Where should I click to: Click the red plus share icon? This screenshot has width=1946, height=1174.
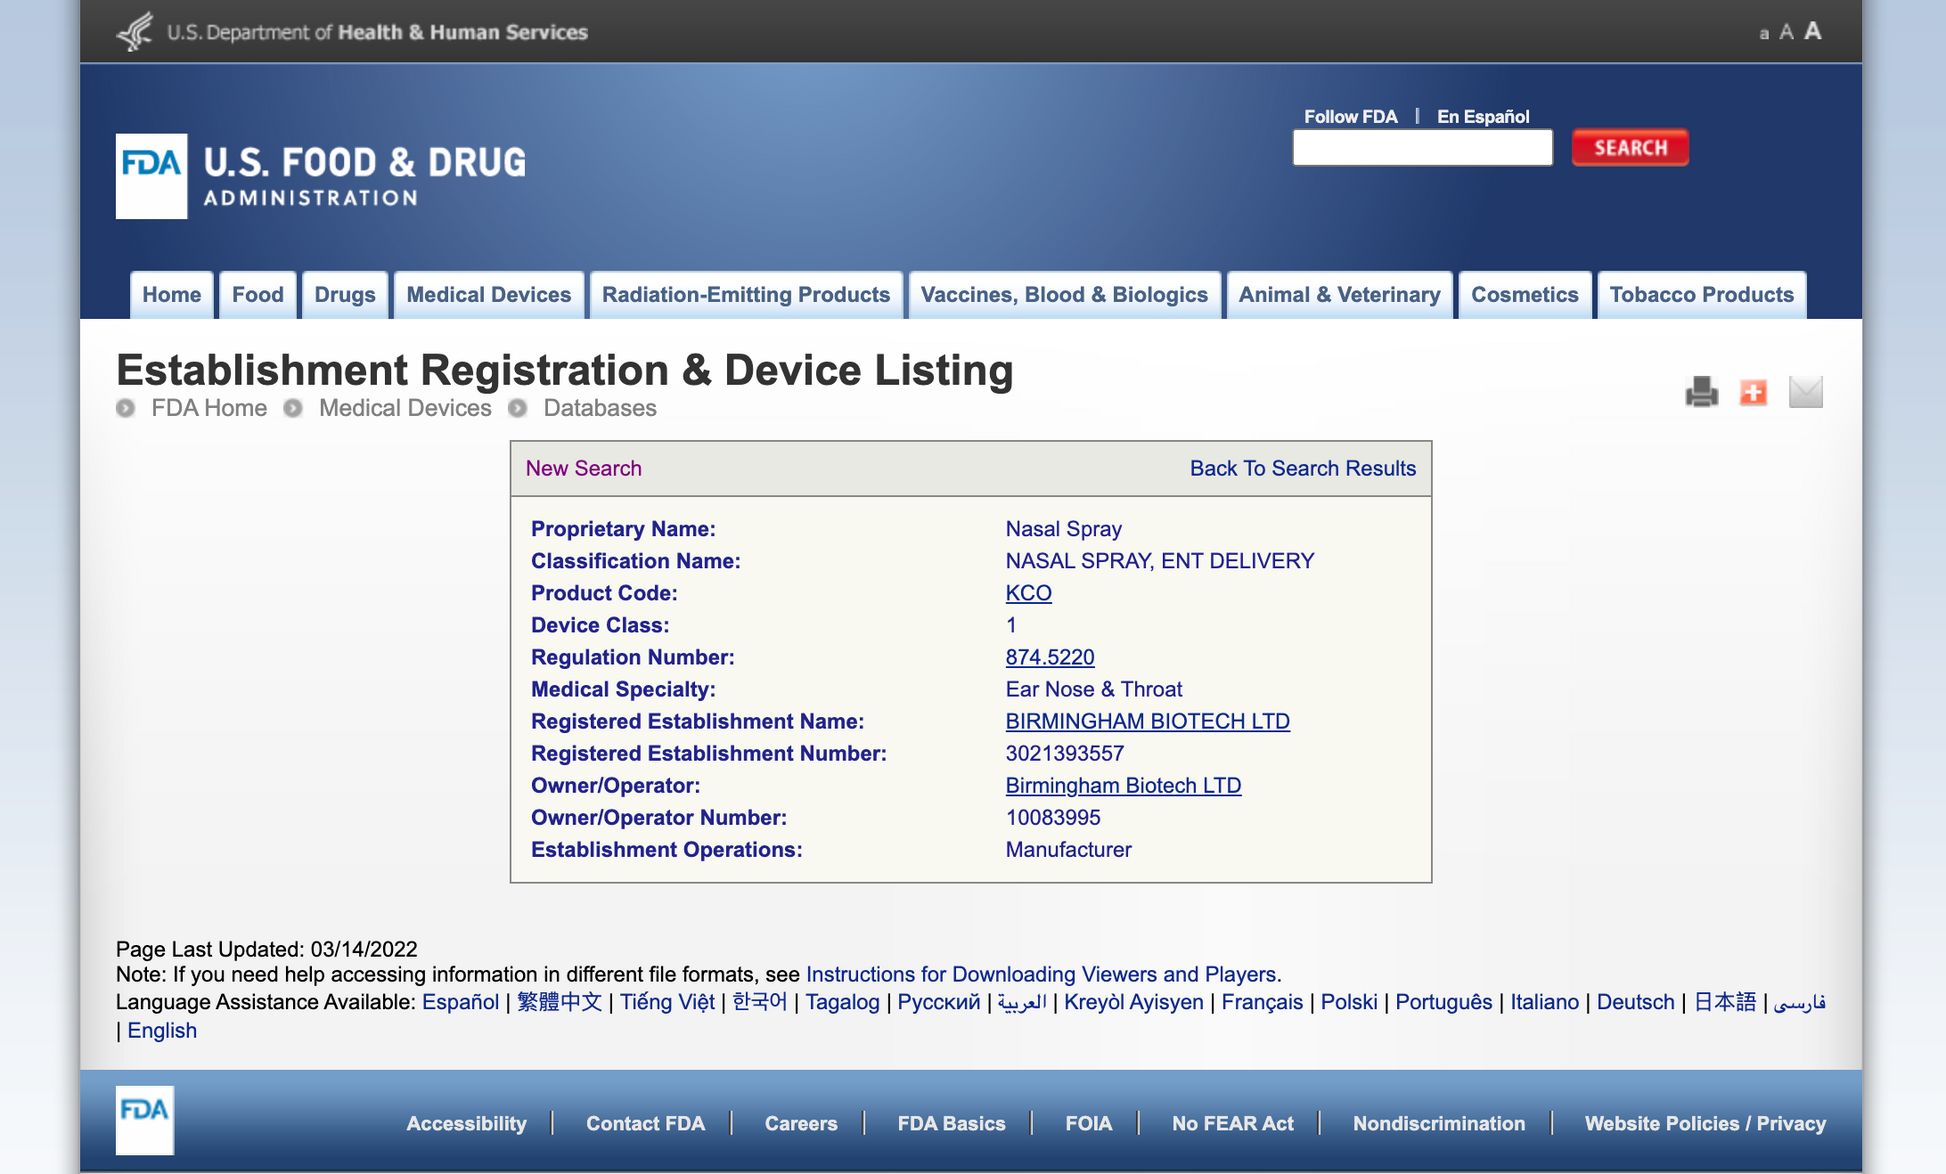(x=1753, y=392)
